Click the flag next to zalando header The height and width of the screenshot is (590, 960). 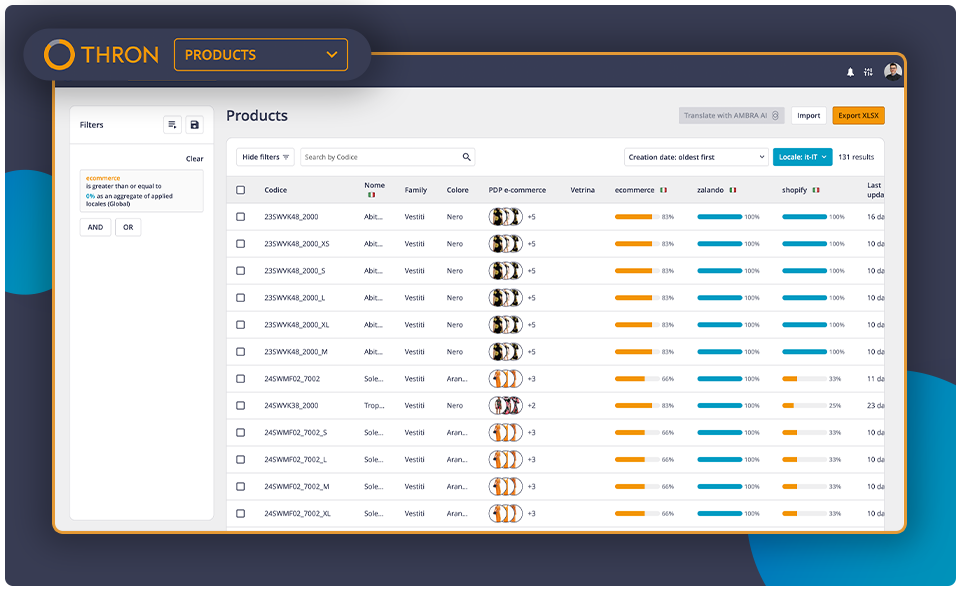click(733, 190)
